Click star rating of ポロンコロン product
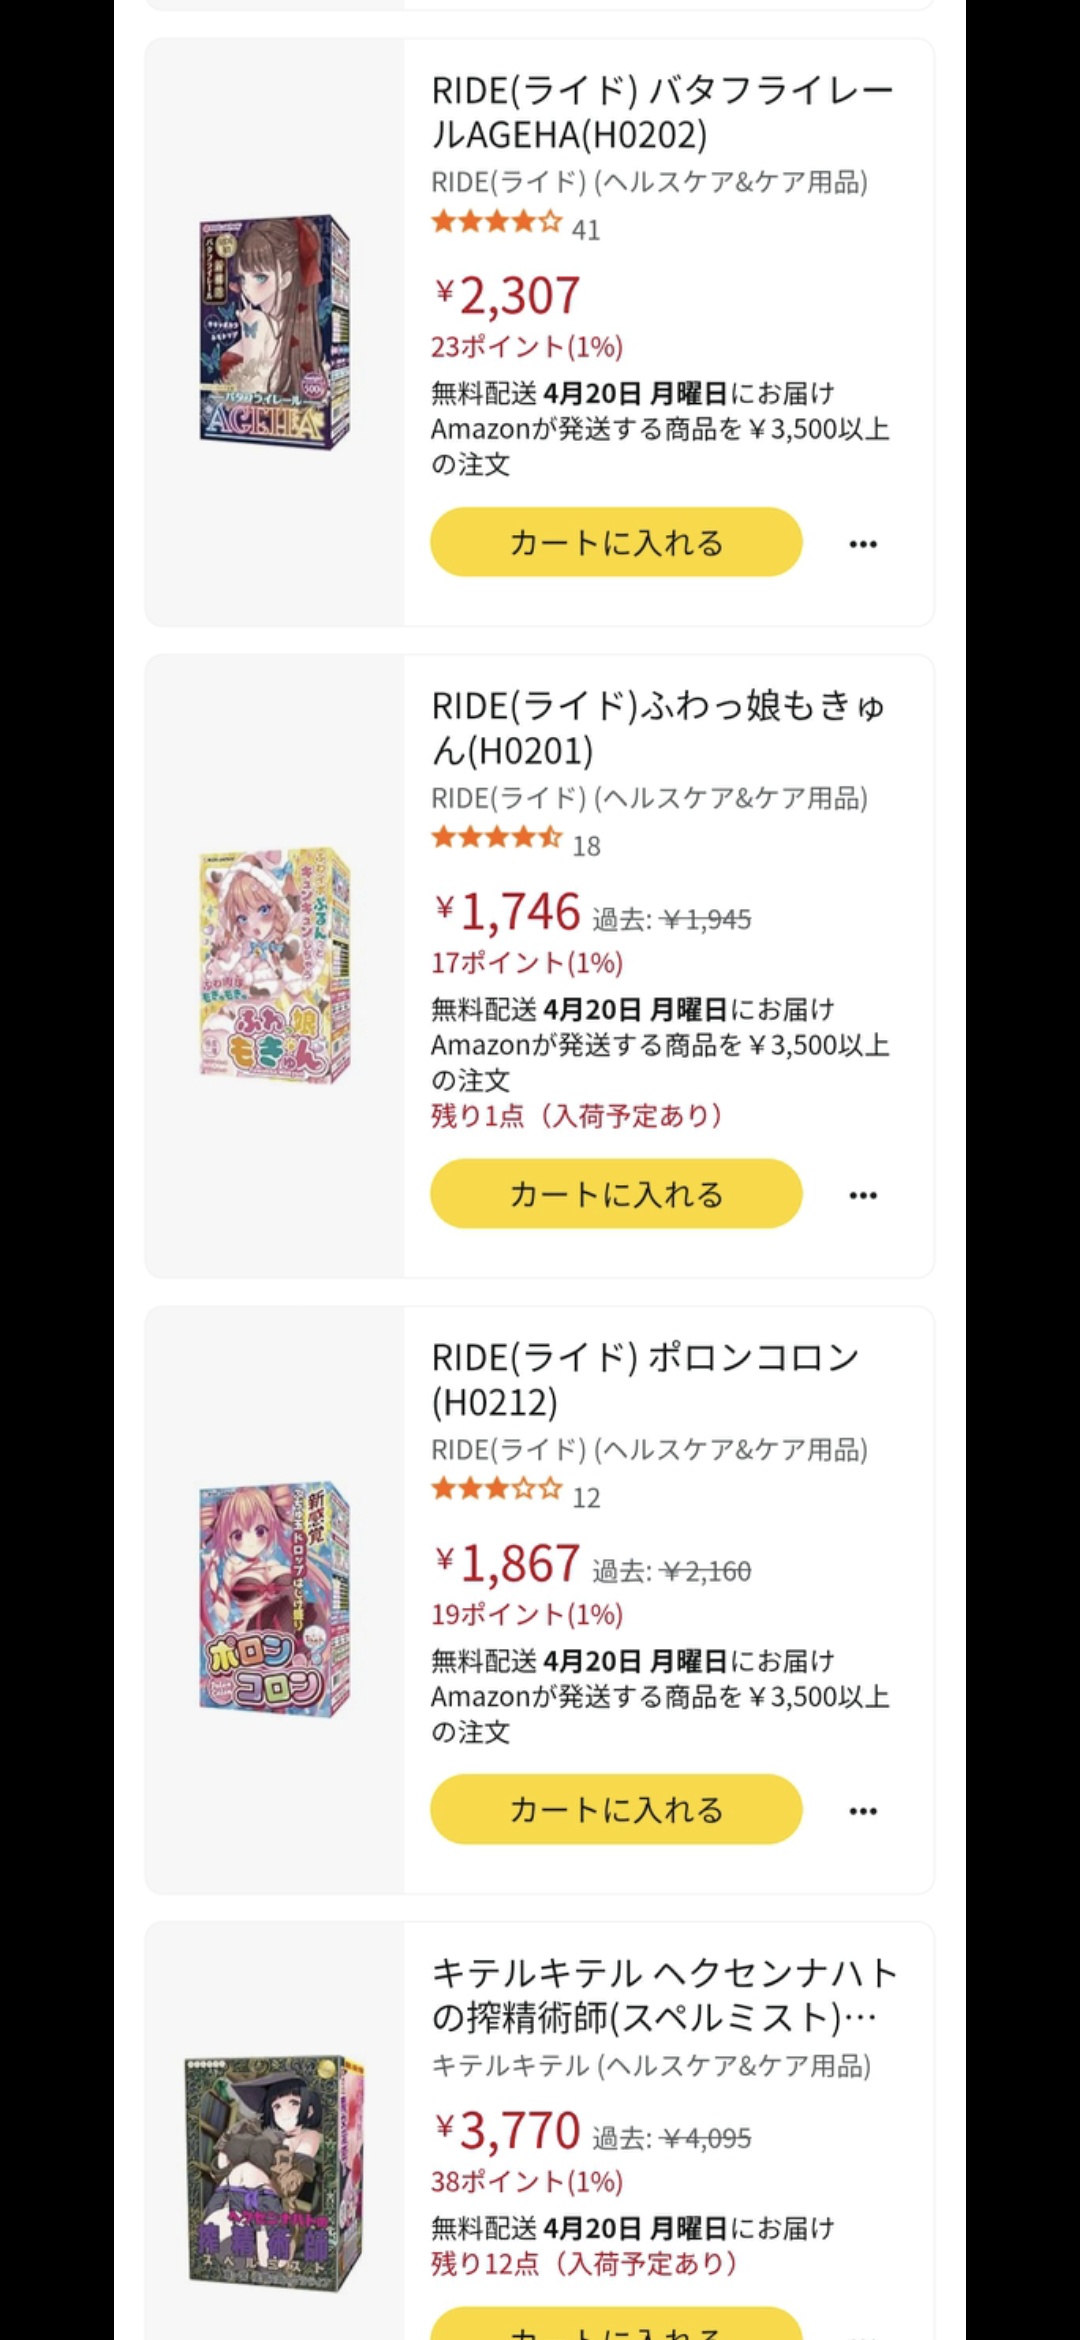Screen dimensions: 1080x2340 (496, 1490)
